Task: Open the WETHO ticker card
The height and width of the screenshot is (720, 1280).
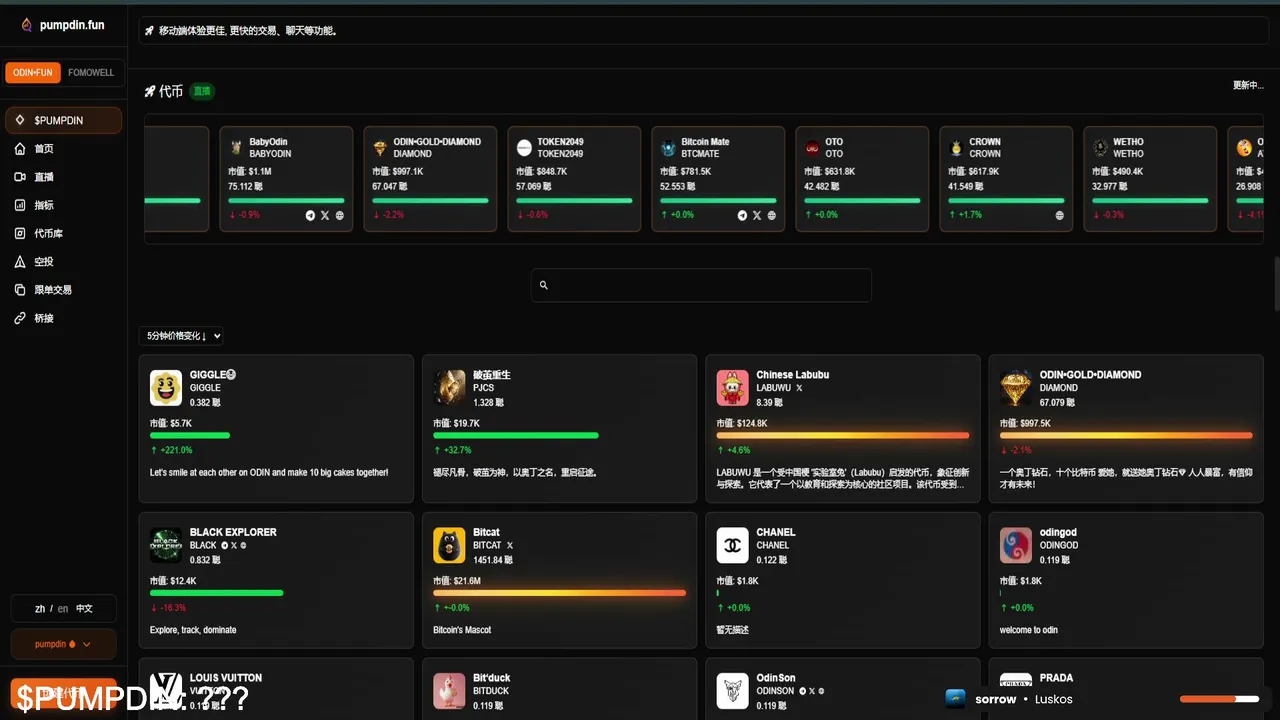Action: [1150, 179]
